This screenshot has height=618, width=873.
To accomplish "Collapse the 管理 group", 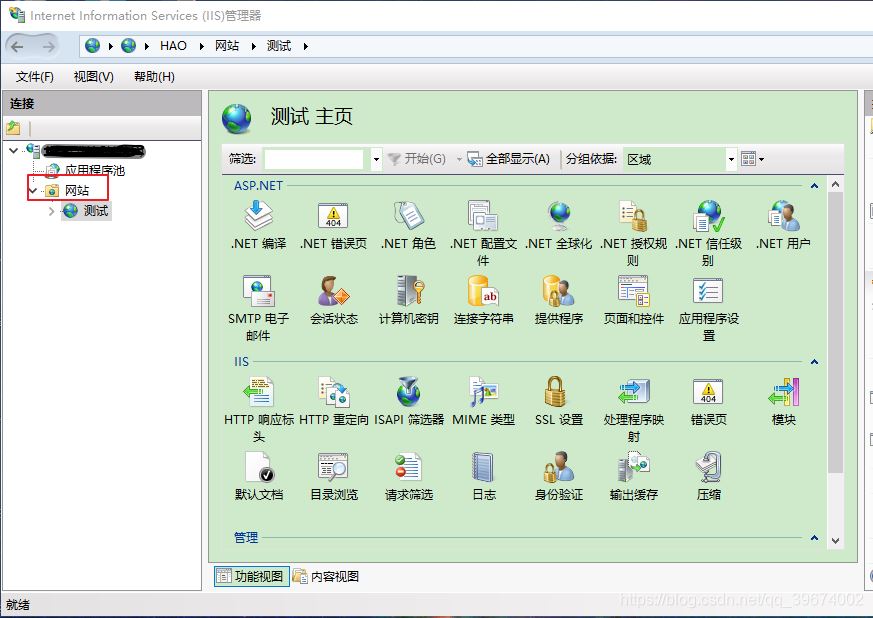I will point(814,538).
